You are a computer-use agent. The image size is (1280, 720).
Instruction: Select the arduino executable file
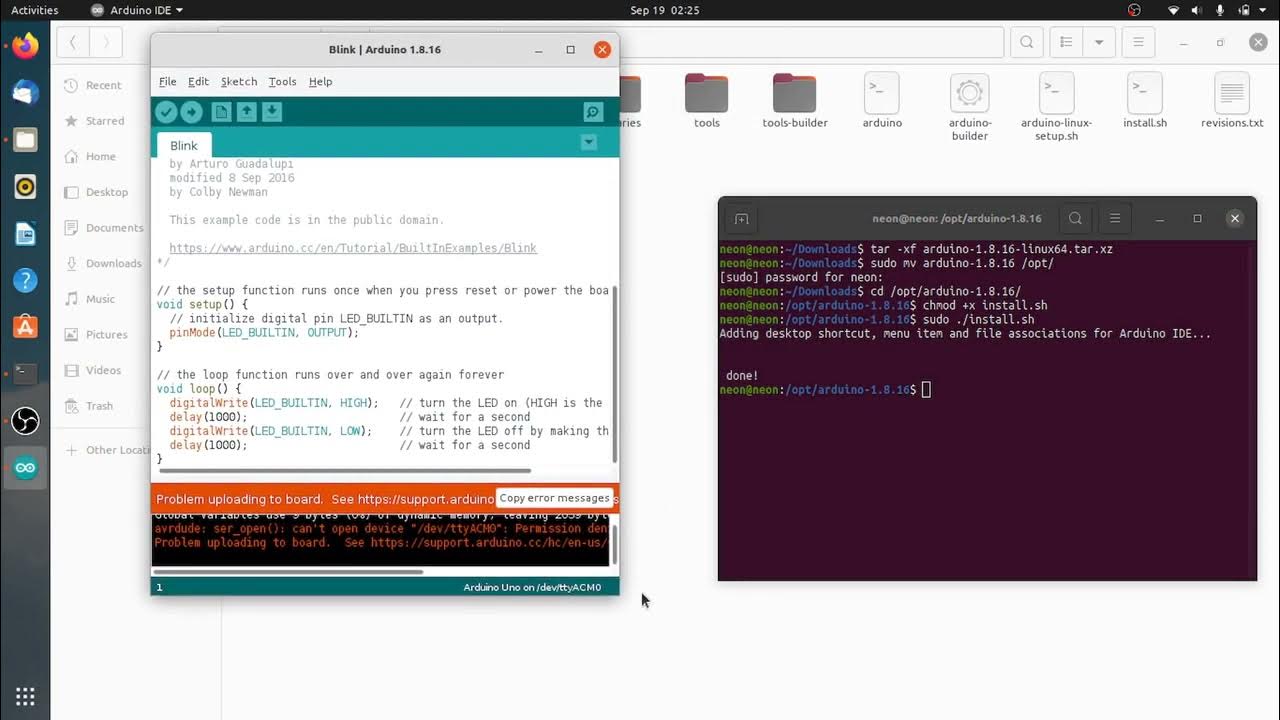(x=882, y=101)
